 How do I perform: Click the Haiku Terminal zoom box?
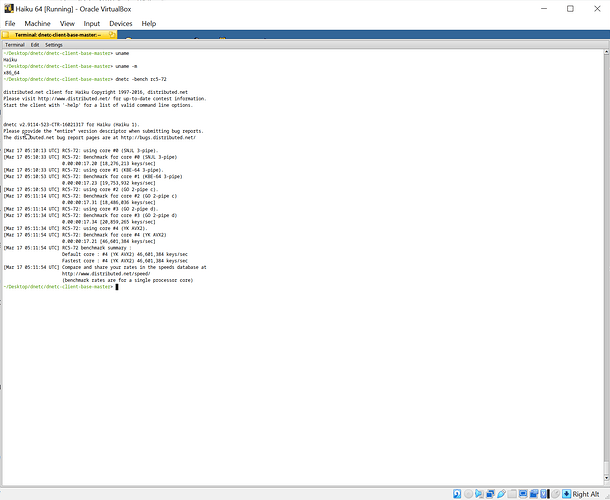[112, 35]
